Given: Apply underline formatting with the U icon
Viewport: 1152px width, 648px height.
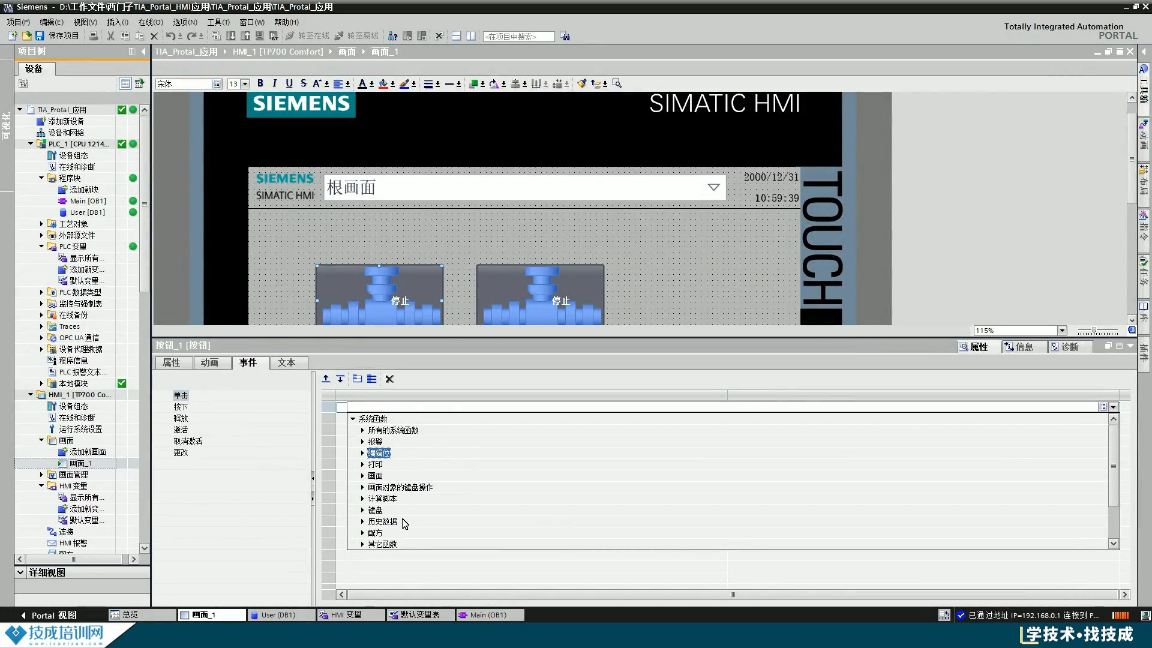Looking at the screenshot, I should click(x=289, y=84).
